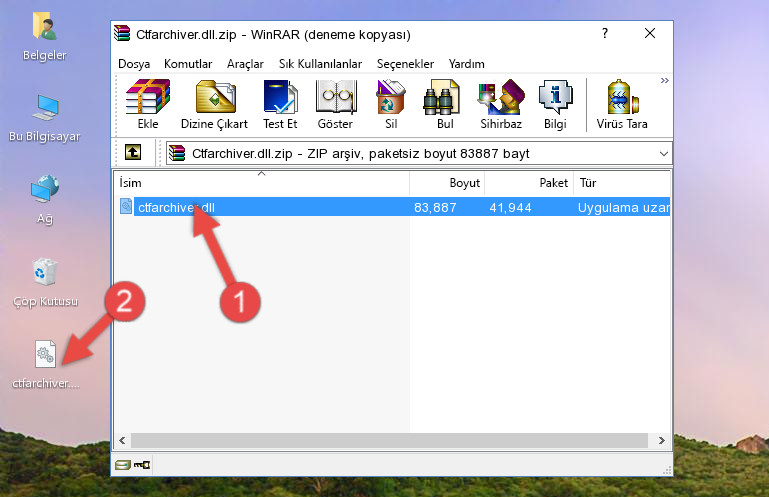Open the Komutlar menu
The image size is (769, 497).
pos(188,64)
